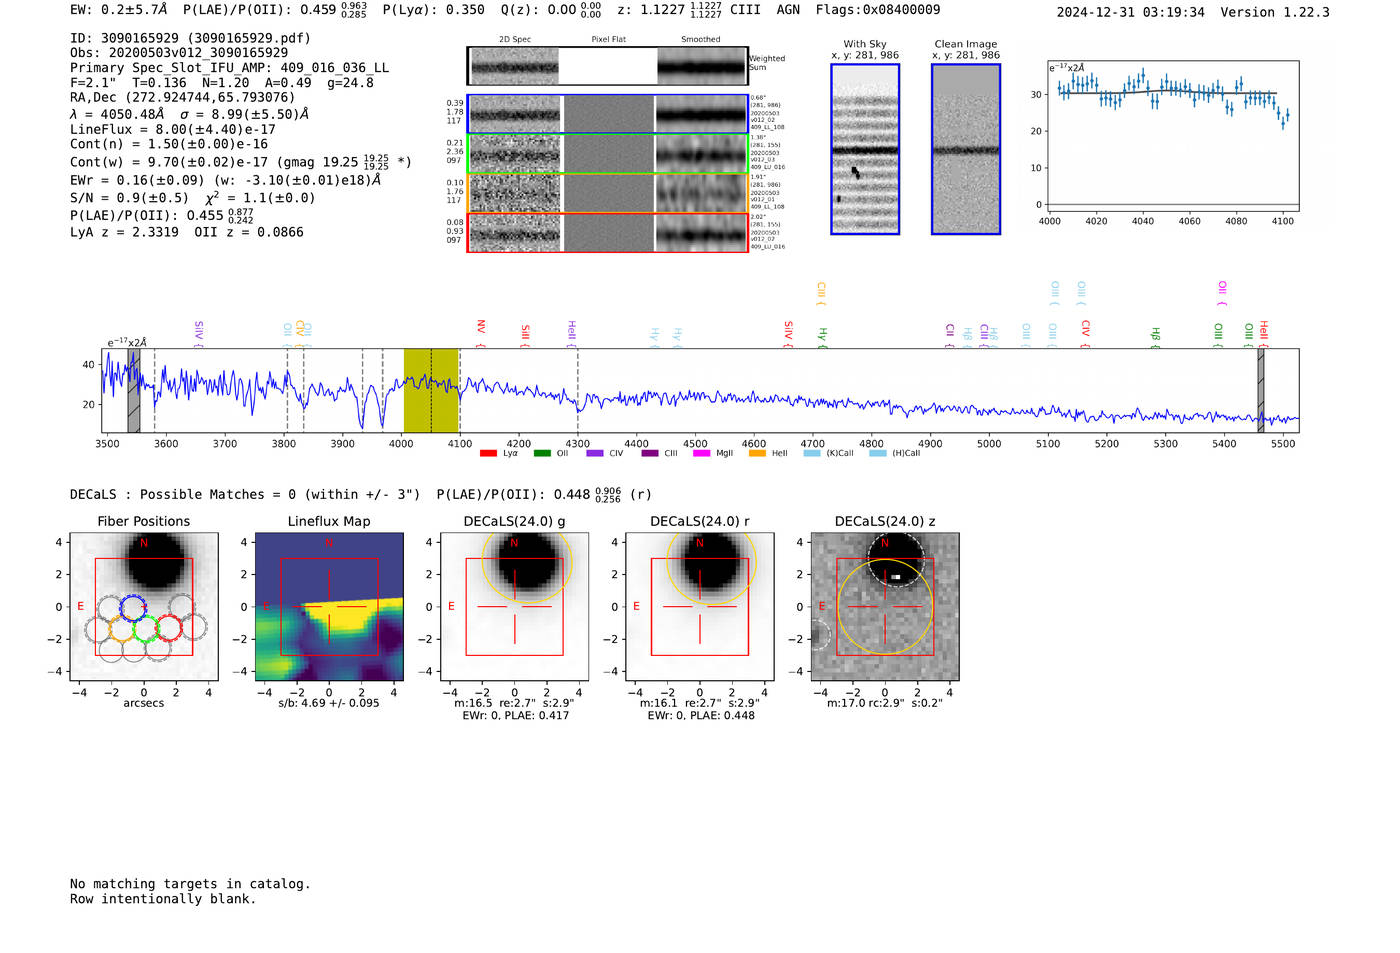Click the 'EWr: 0, PLAE: 0.417' caption
1400x953 pixels.
coord(515,715)
